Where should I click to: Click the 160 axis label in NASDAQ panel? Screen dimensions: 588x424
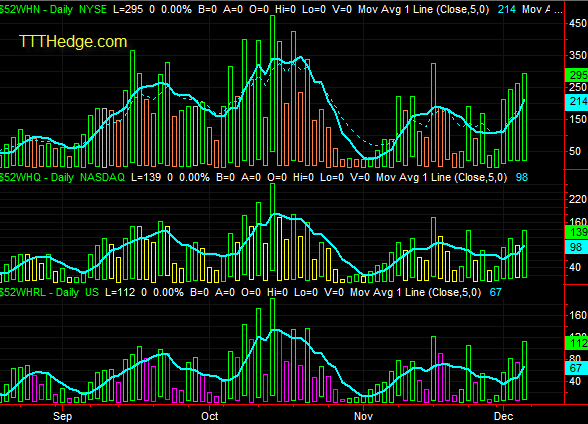click(578, 222)
